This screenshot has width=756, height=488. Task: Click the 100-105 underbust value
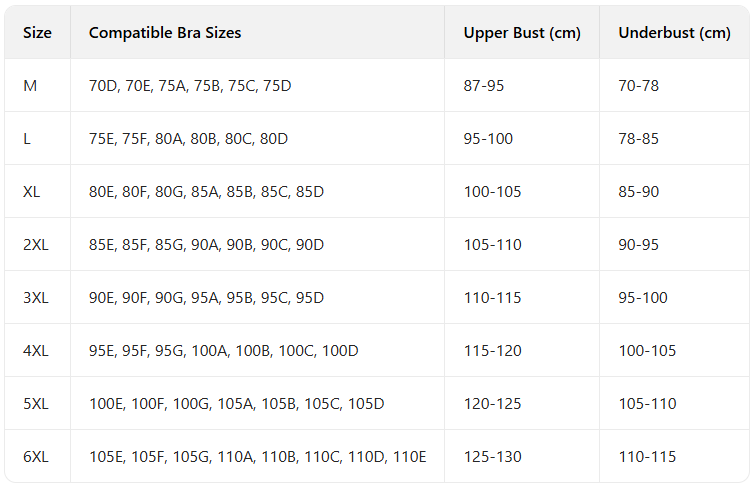tap(647, 351)
